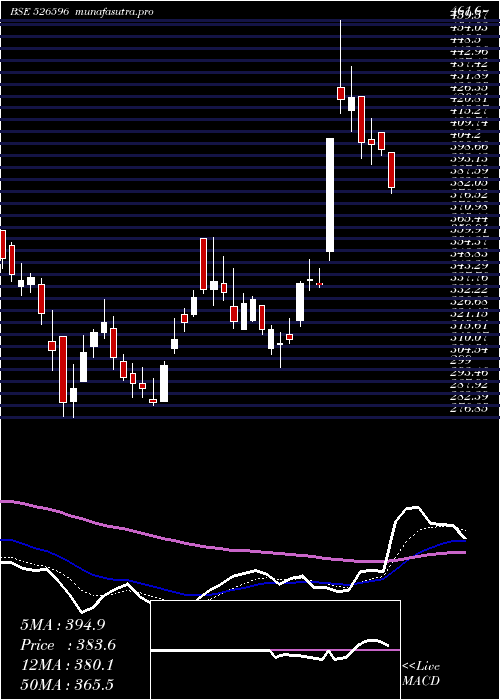Select the 'Price : 383.6' readout

(x=68, y=645)
